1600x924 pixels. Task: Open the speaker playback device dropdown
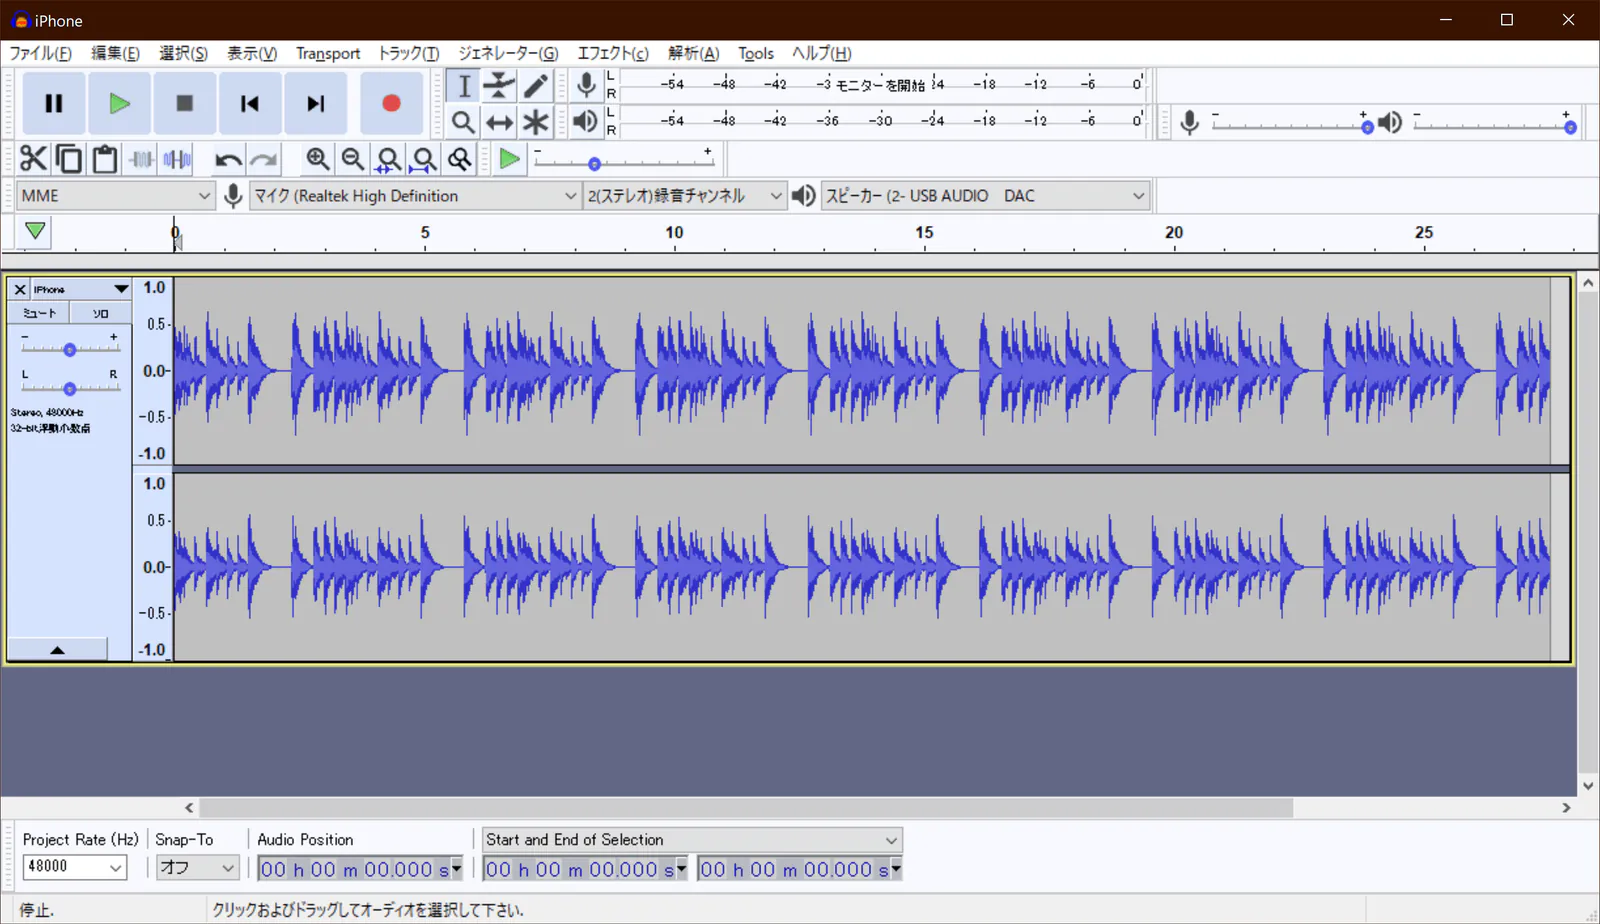pos(986,196)
